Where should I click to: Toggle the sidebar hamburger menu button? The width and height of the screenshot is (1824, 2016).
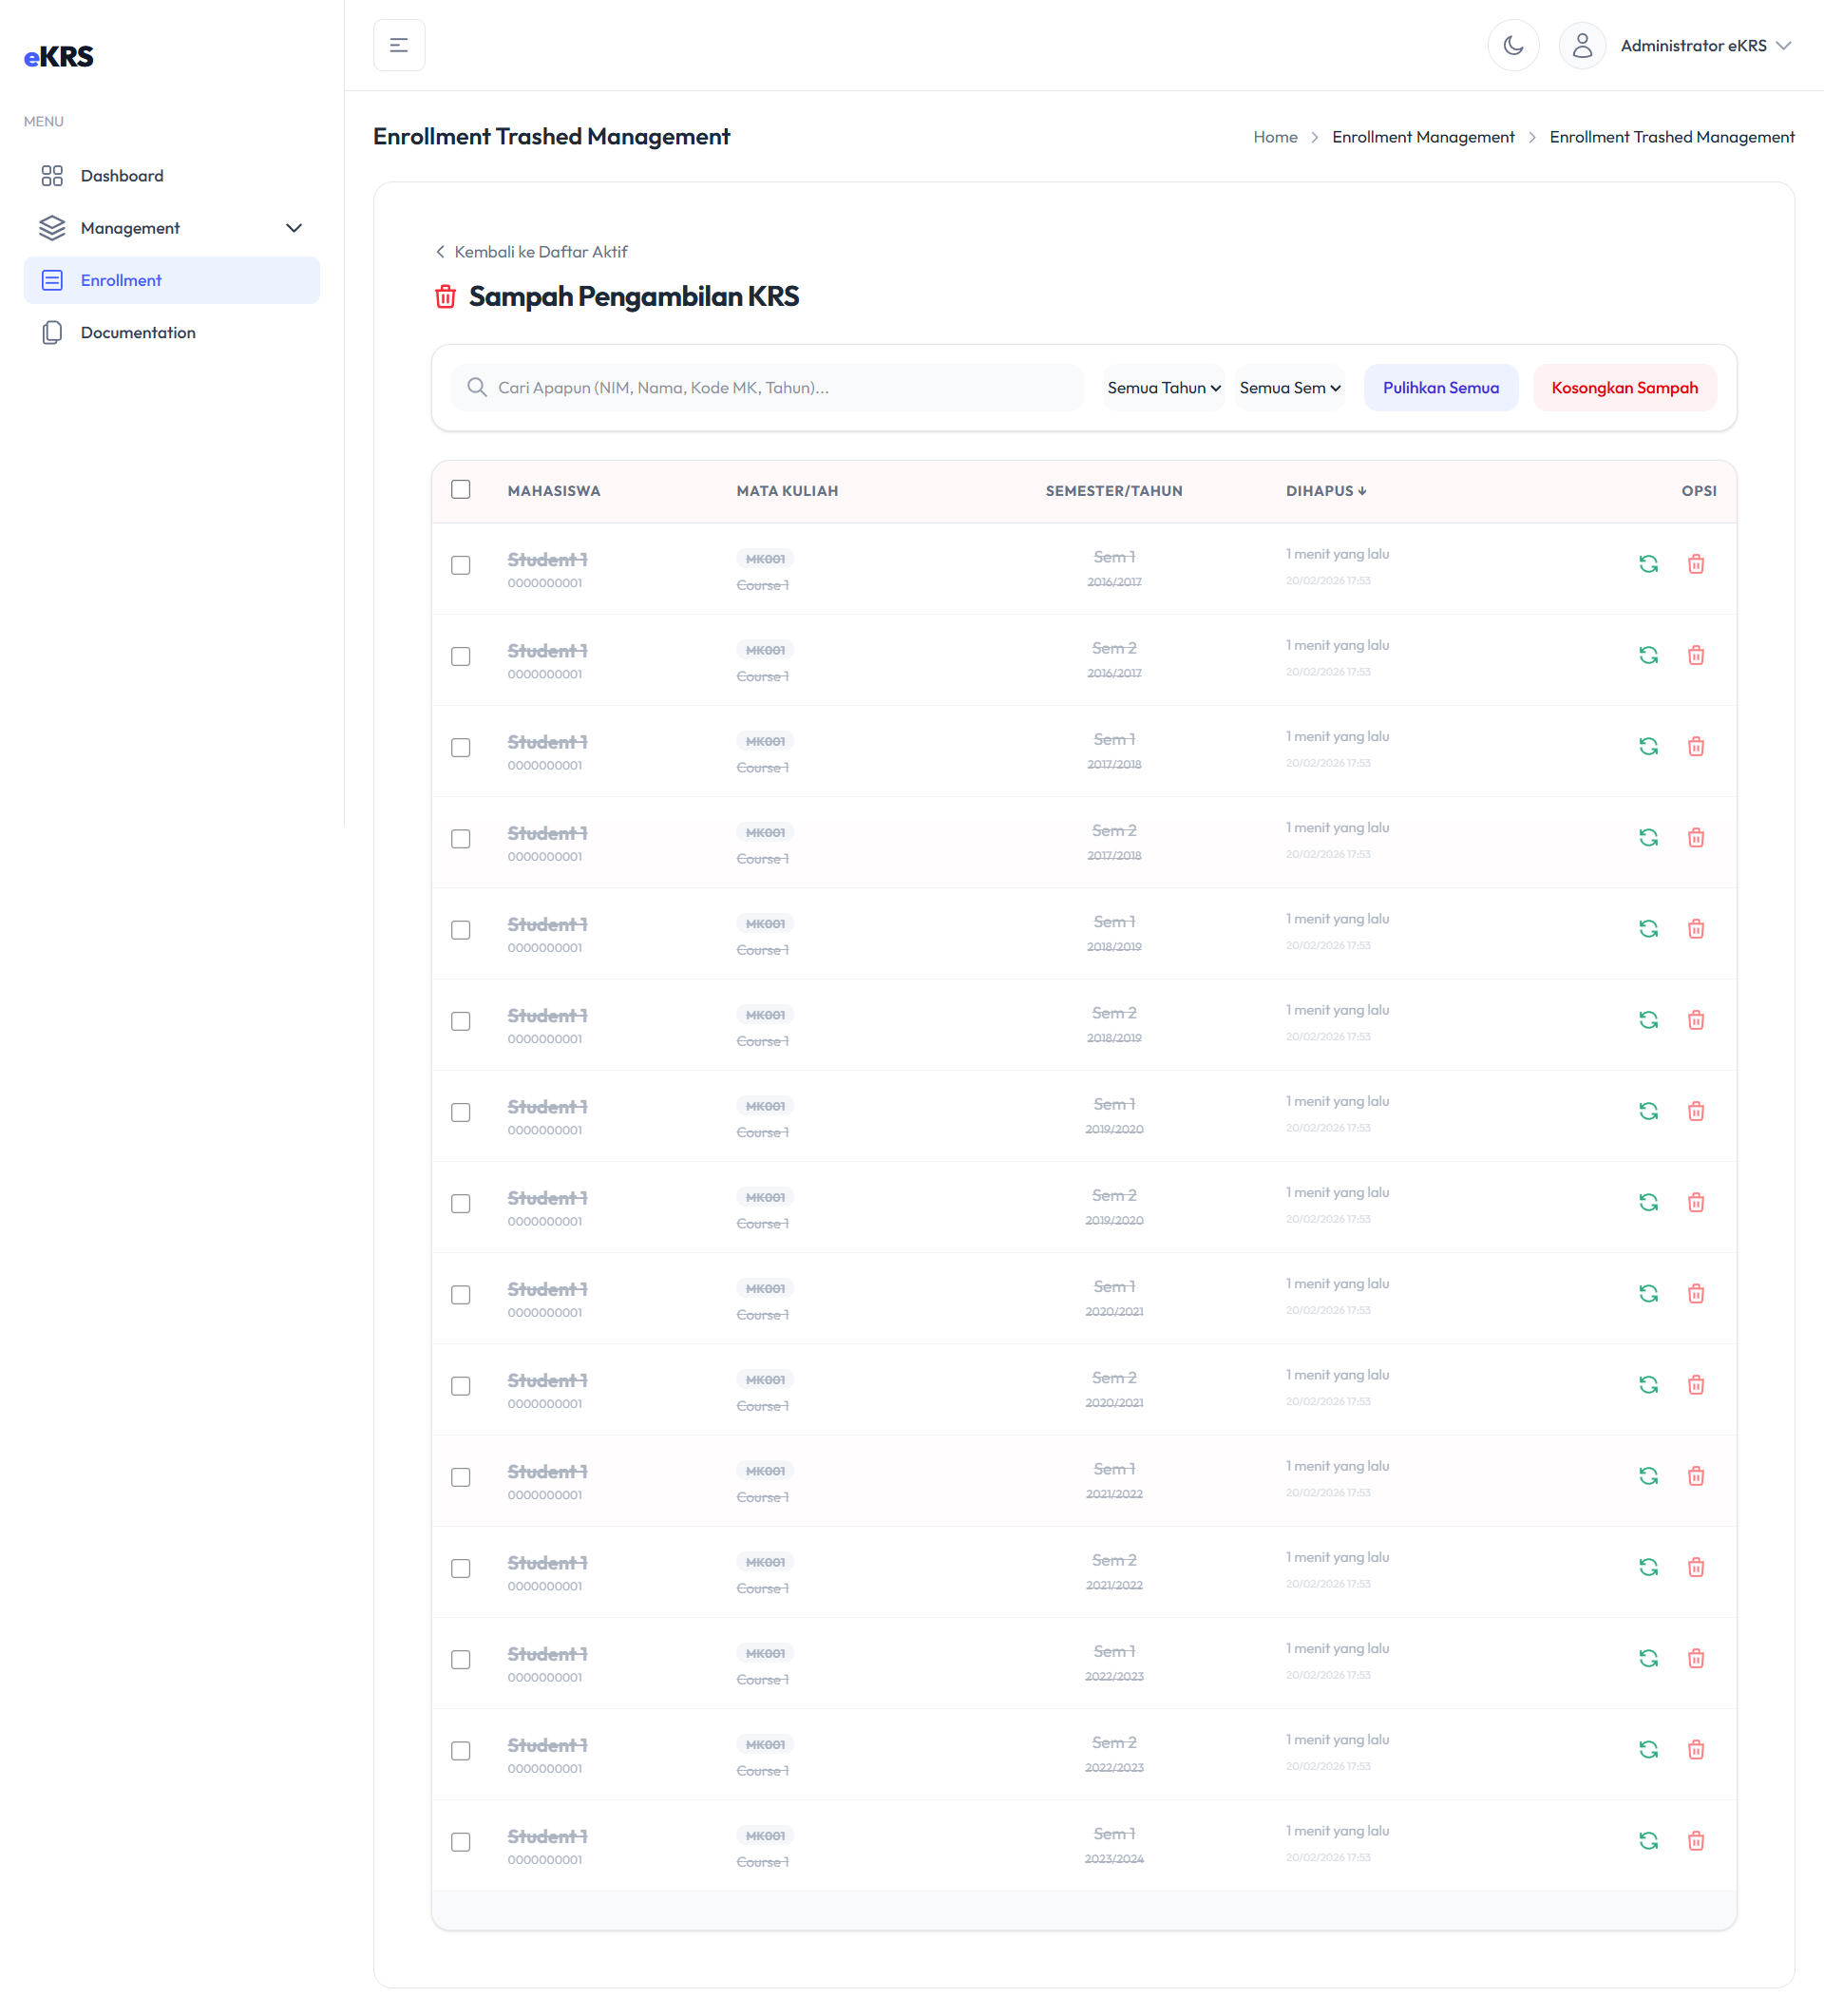[399, 45]
